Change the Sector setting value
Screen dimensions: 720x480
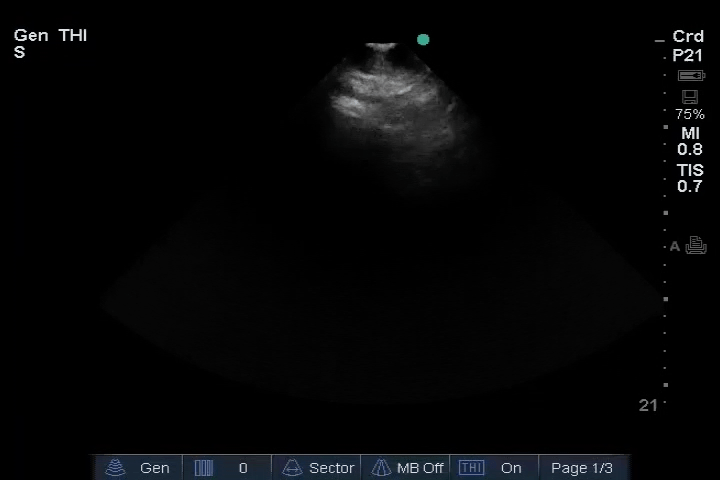pyautogui.click(x=332, y=468)
